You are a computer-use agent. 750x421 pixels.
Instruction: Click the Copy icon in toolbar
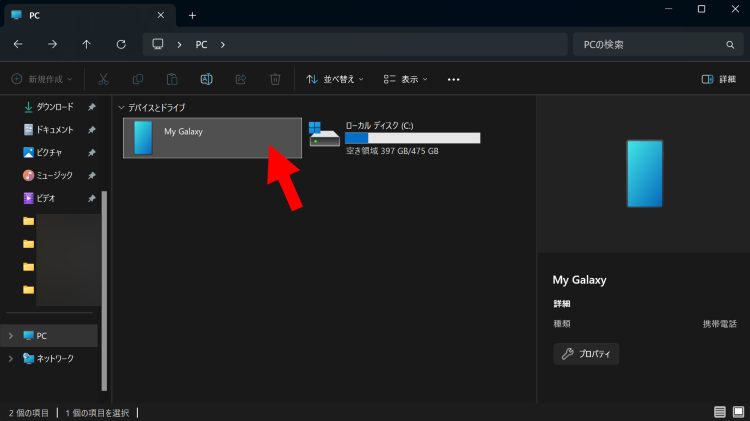138,79
